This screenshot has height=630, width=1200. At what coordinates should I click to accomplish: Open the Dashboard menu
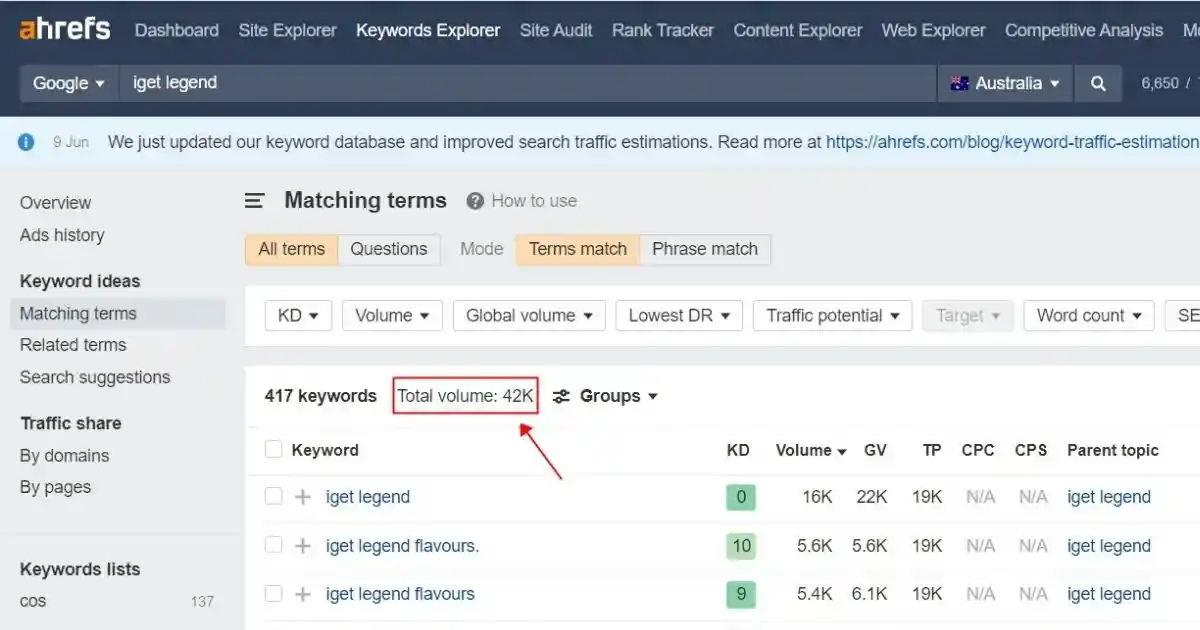(177, 30)
